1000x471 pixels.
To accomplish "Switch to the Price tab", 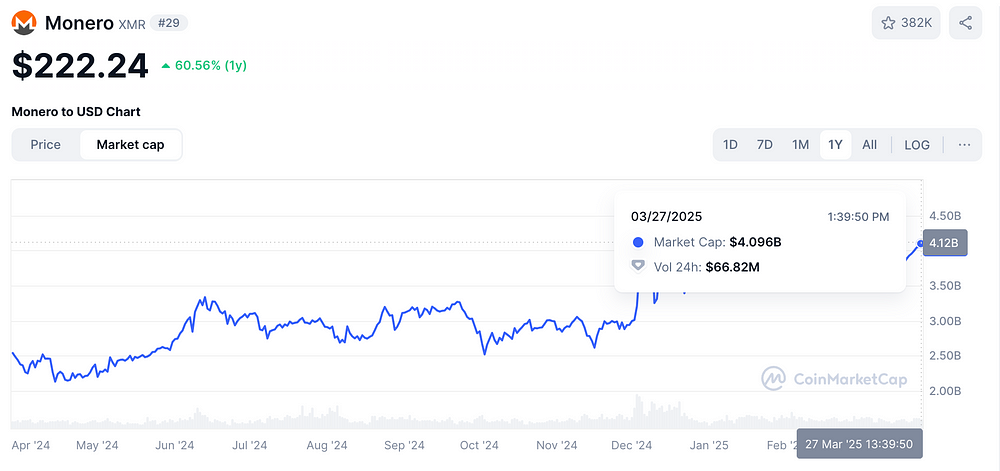I will pos(46,145).
